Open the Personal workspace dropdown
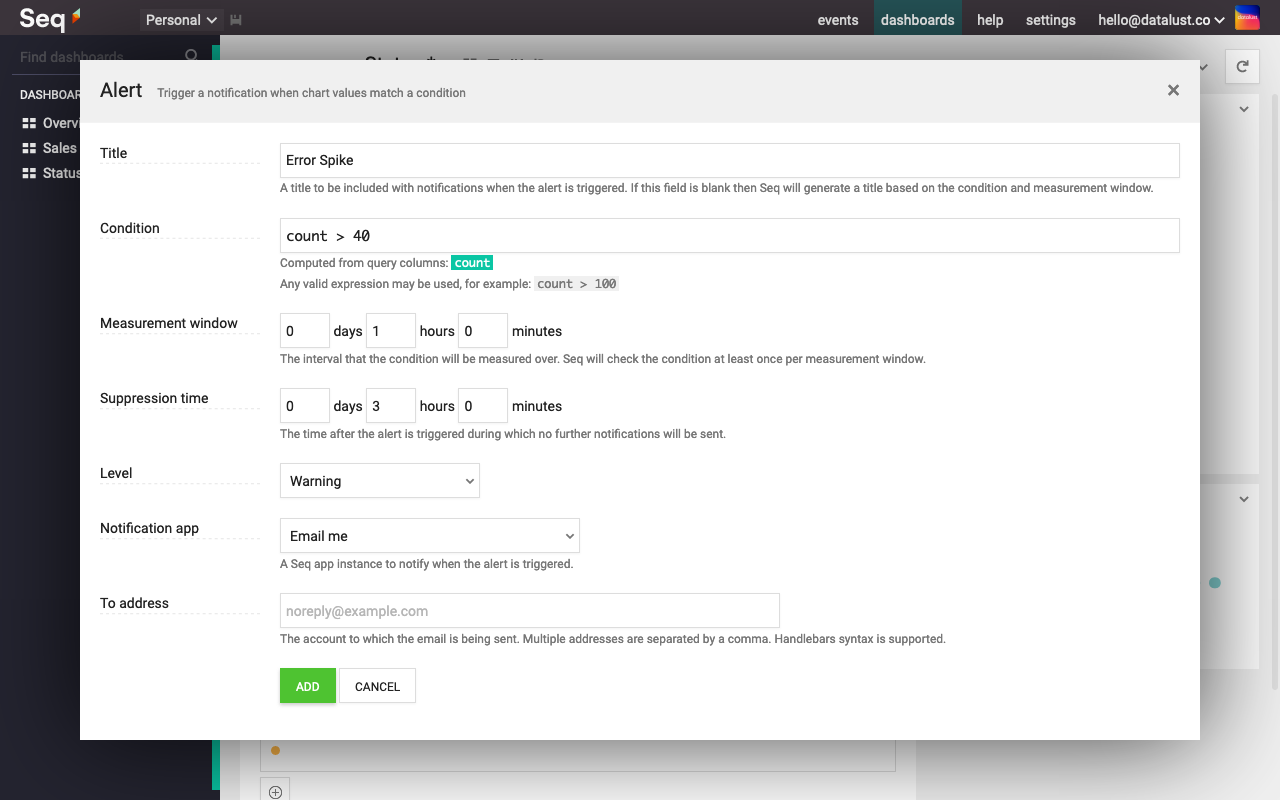 click(180, 20)
